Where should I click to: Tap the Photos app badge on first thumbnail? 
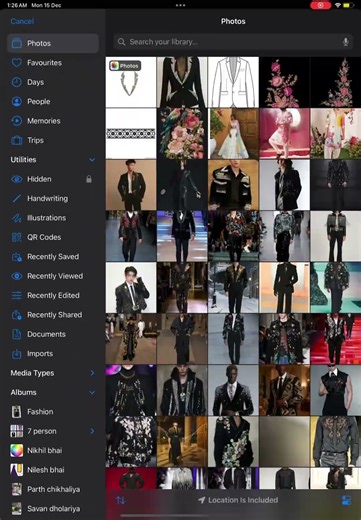coord(125,66)
